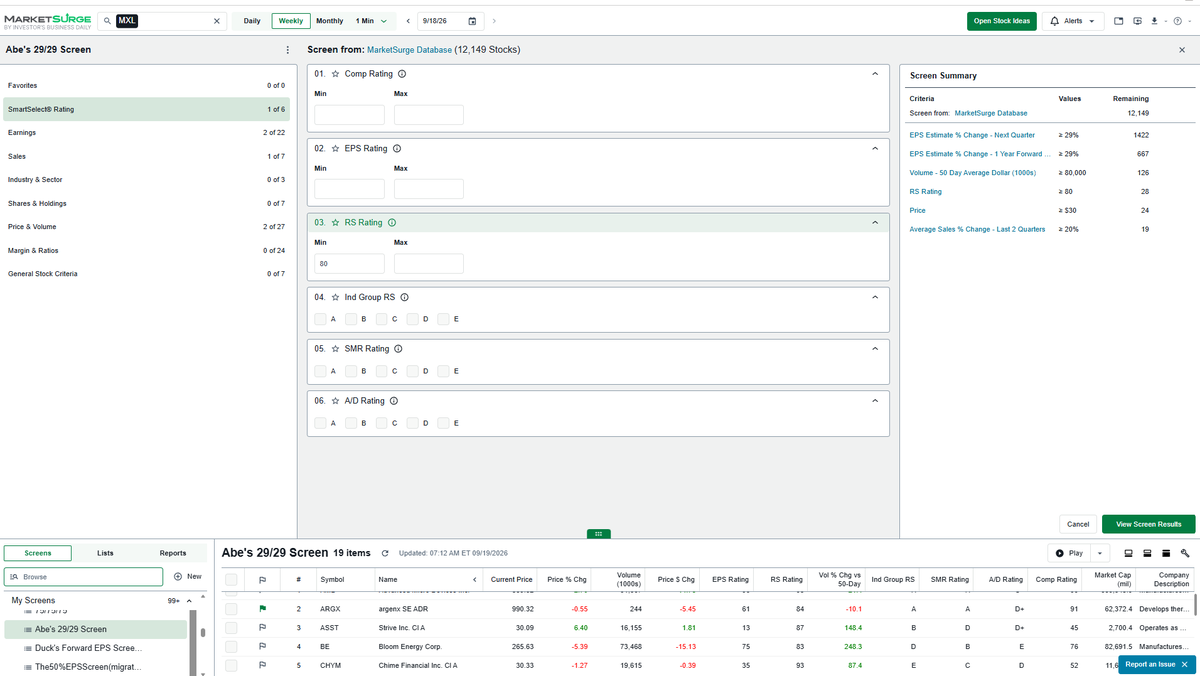Click the green panel resize handle

tap(597, 534)
